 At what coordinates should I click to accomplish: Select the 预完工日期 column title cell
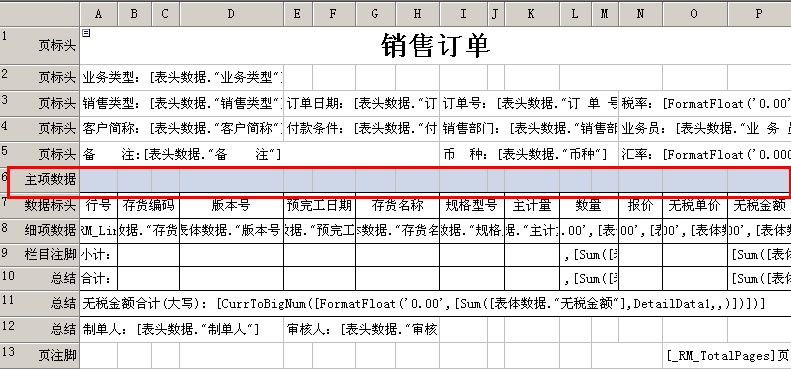319,205
